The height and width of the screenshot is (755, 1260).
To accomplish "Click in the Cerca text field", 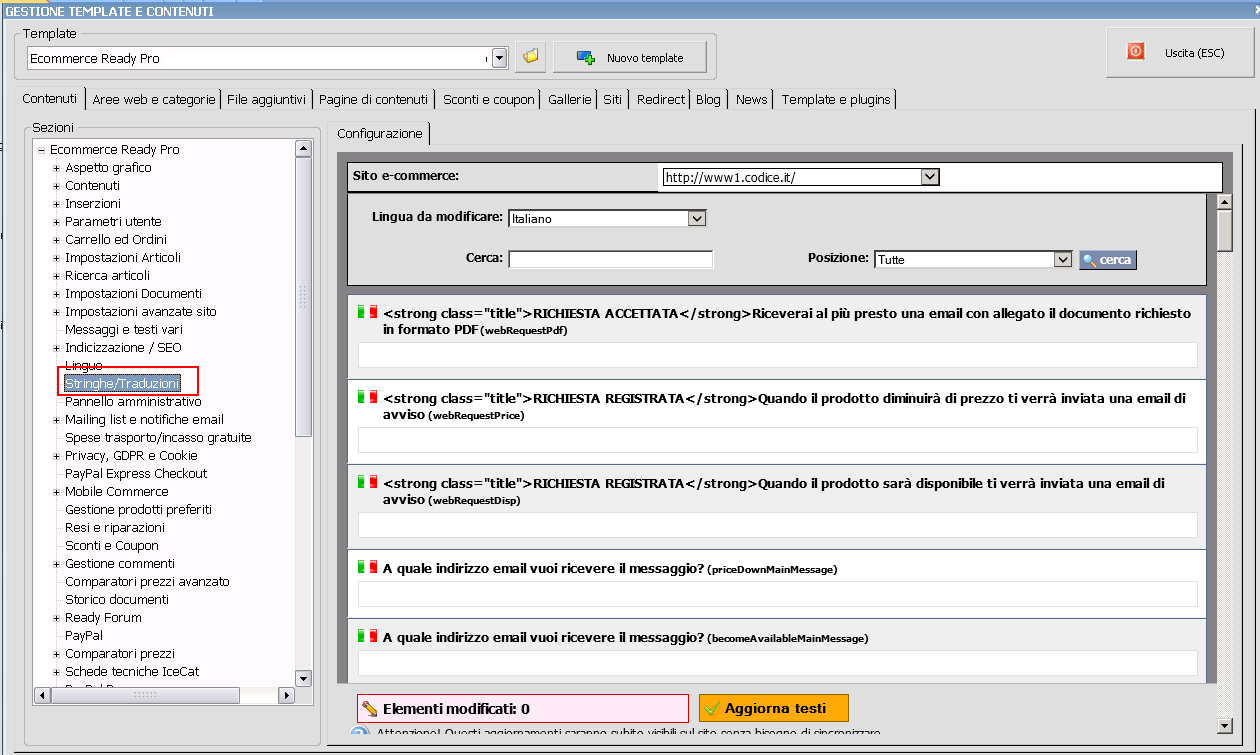I will point(610,259).
